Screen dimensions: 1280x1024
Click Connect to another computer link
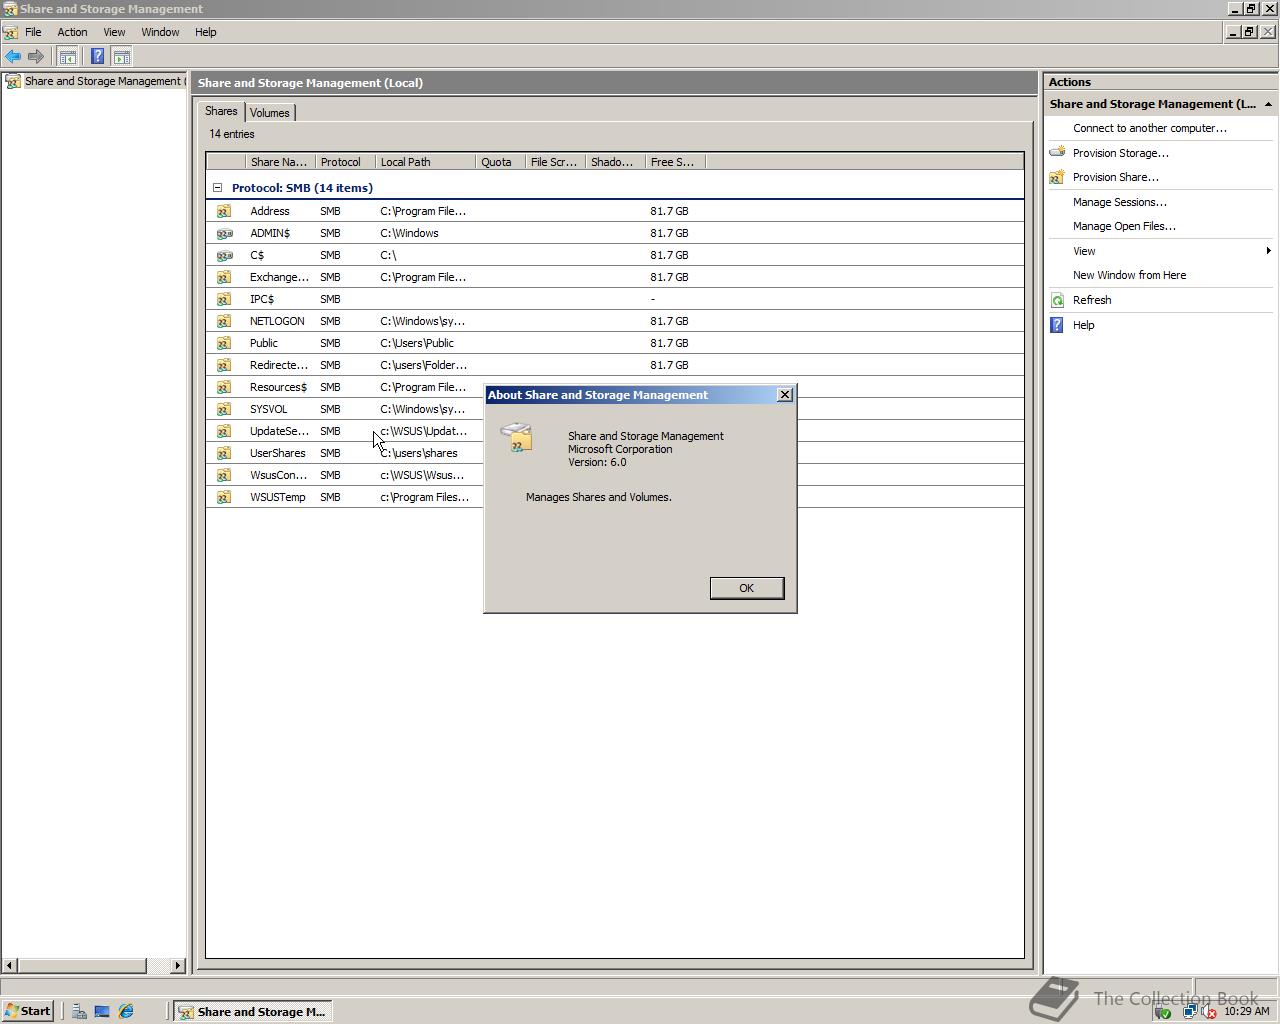click(x=1149, y=128)
